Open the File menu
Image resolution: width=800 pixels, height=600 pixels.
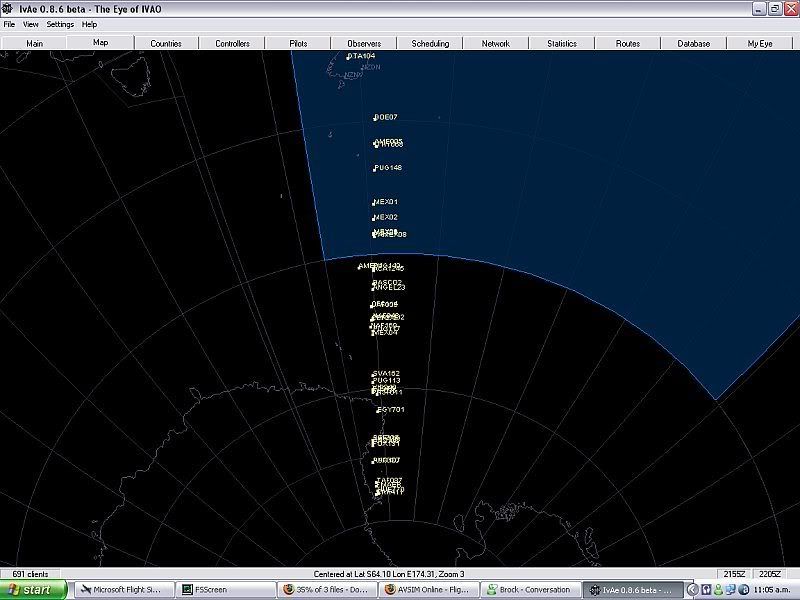pos(9,24)
